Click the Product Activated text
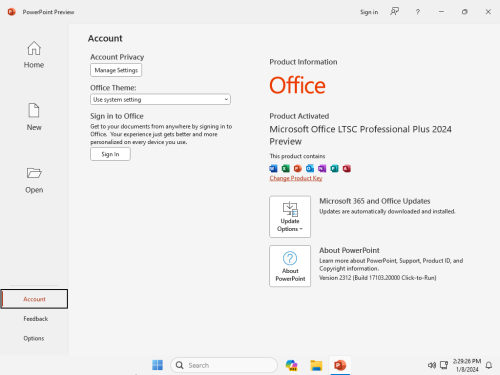This screenshot has width=500, height=375. (x=299, y=116)
